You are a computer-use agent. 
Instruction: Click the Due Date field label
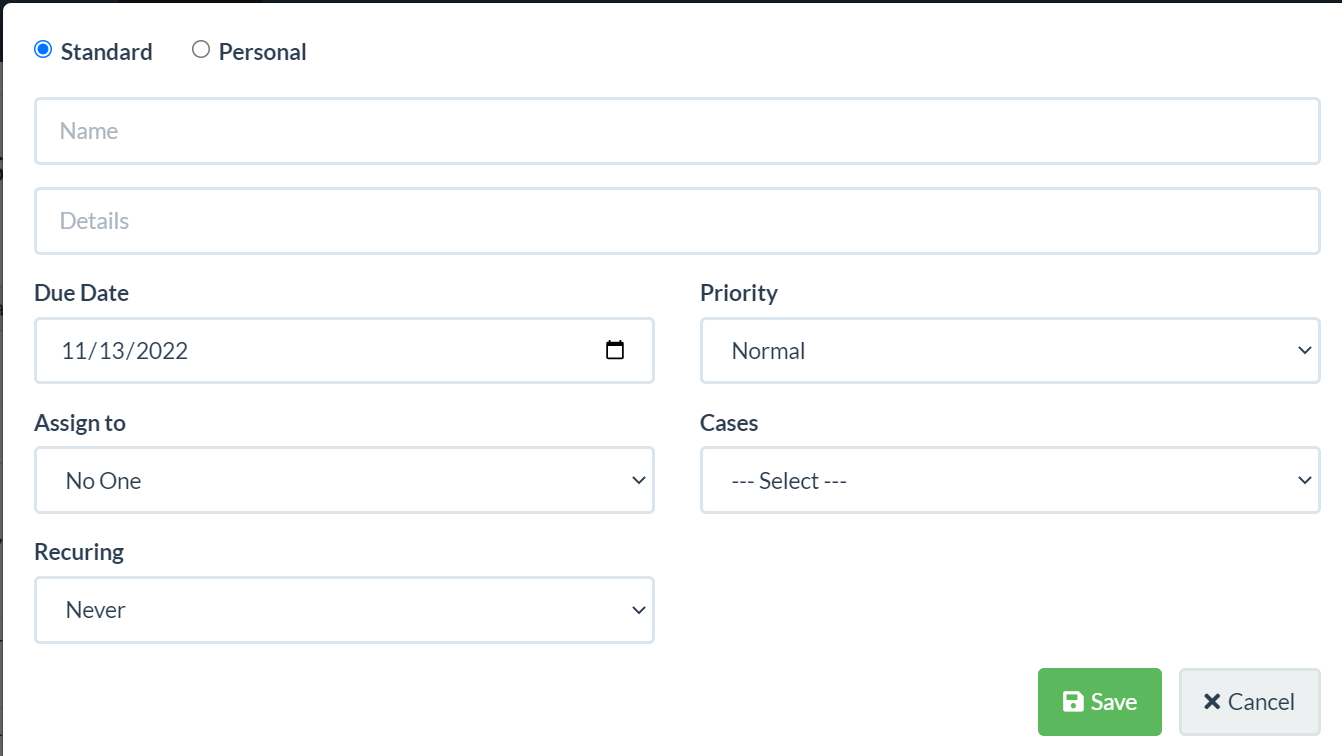82,292
